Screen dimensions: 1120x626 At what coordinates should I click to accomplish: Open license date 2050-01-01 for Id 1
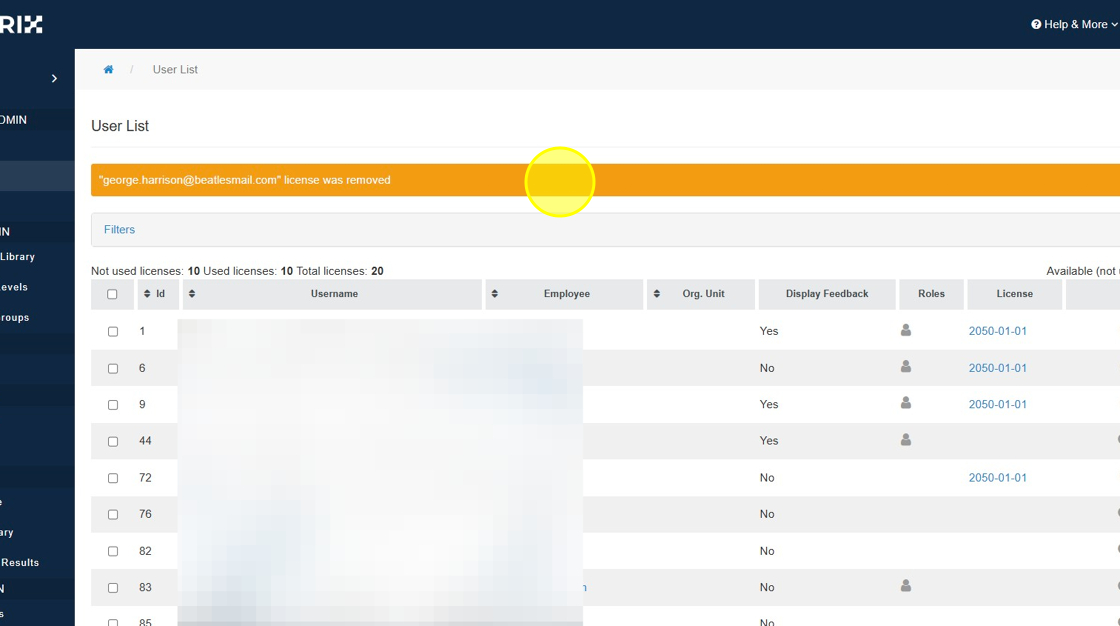pyautogui.click(x=997, y=331)
